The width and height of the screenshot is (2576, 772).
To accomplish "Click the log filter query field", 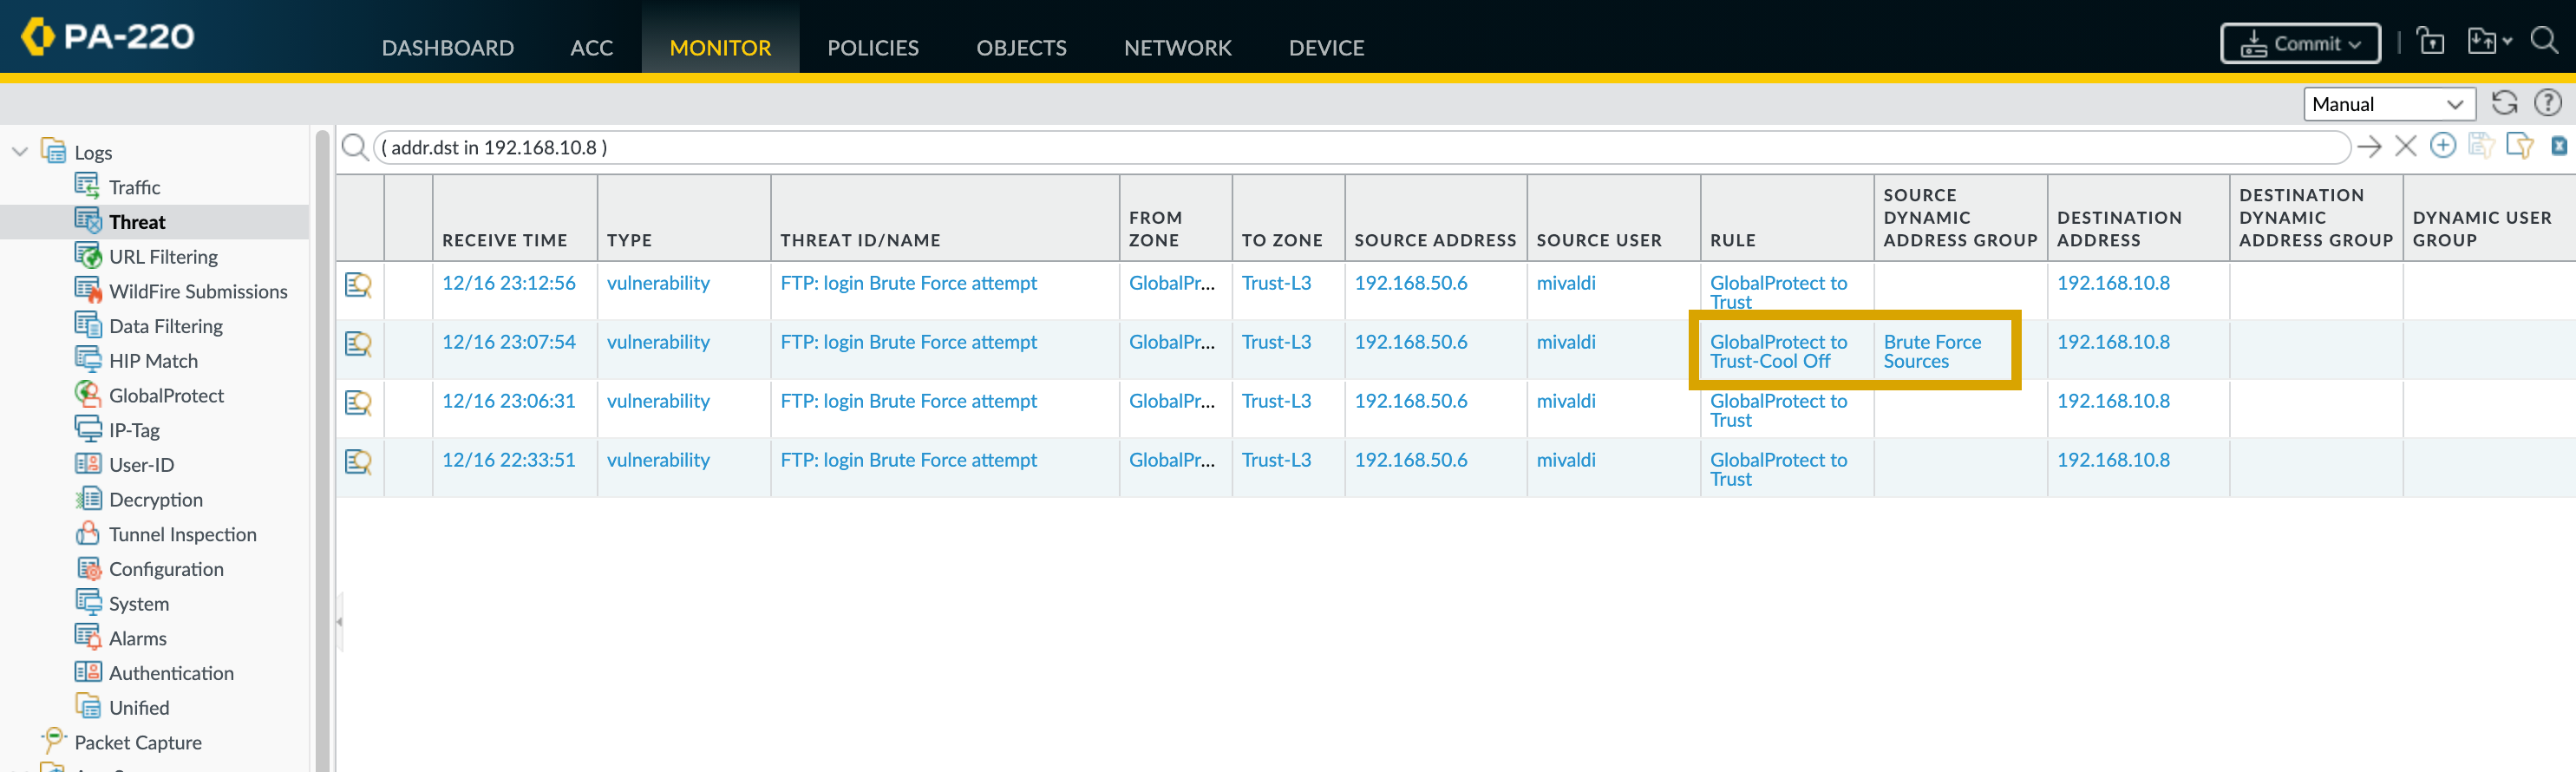I will [x=1360, y=147].
